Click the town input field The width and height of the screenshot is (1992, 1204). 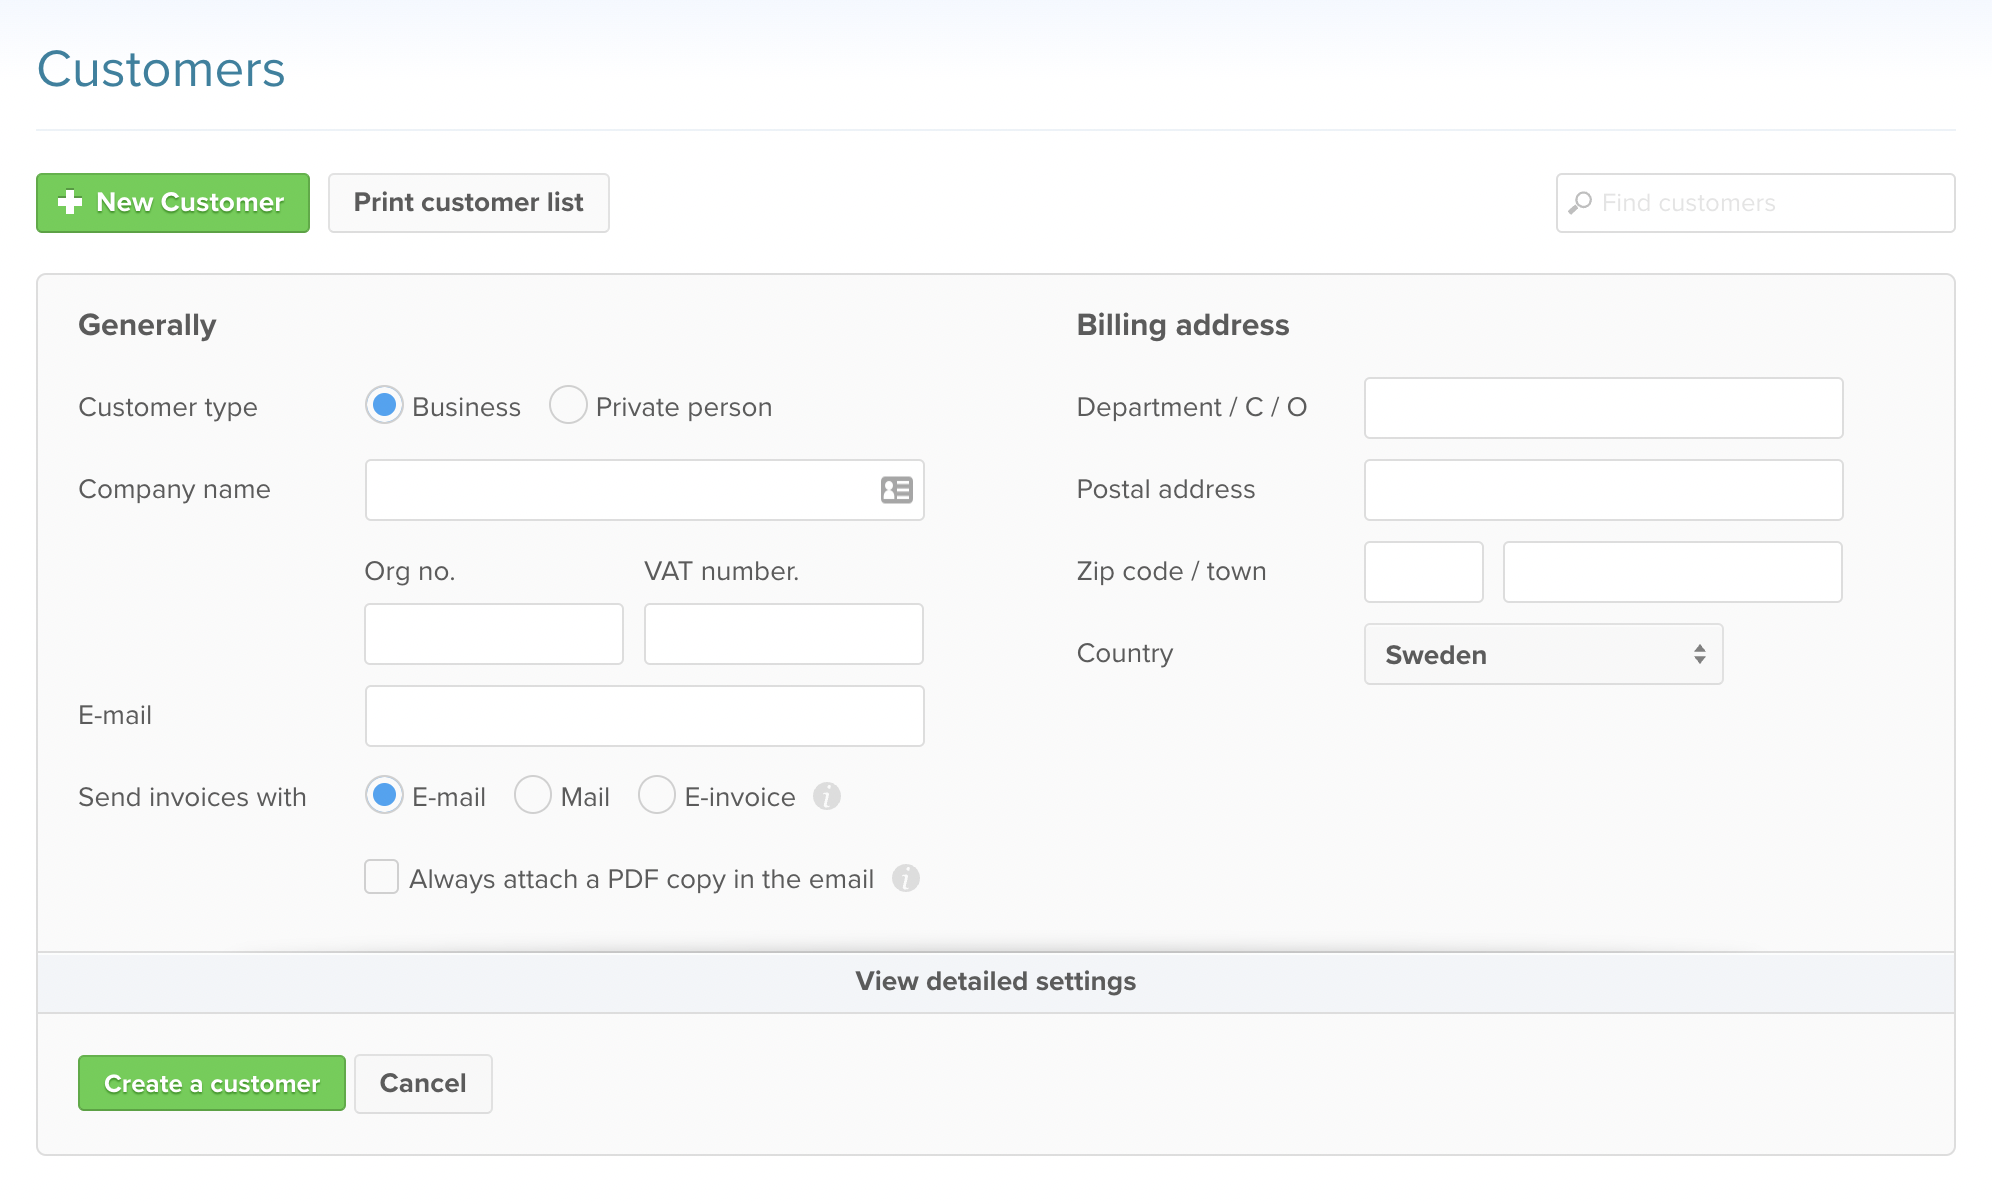point(1673,572)
